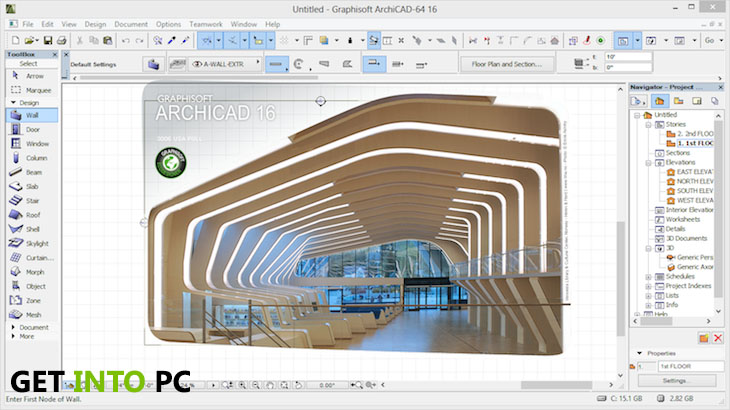Click the dark eyedropper pick-up parameters icon
Image resolution: width=730 pixels, height=410 pixels.
tap(172, 40)
